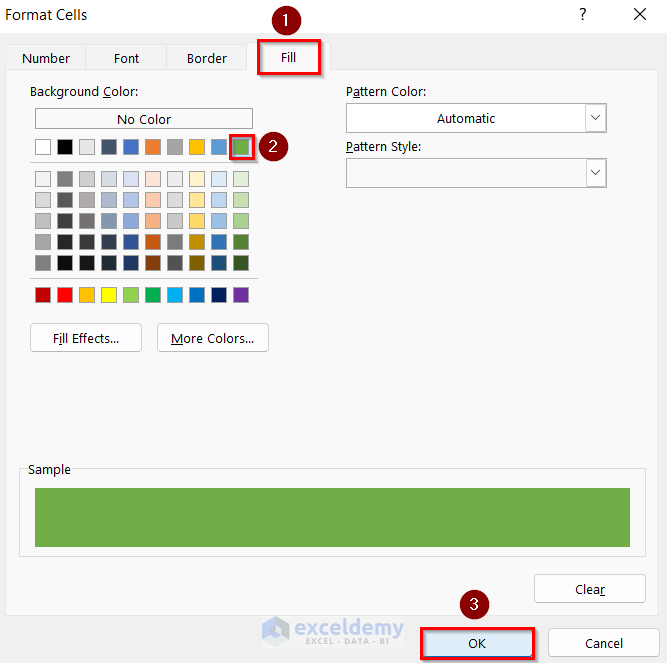Choose purple standard color swatch
Screen dimensions: 667x663
click(241, 295)
